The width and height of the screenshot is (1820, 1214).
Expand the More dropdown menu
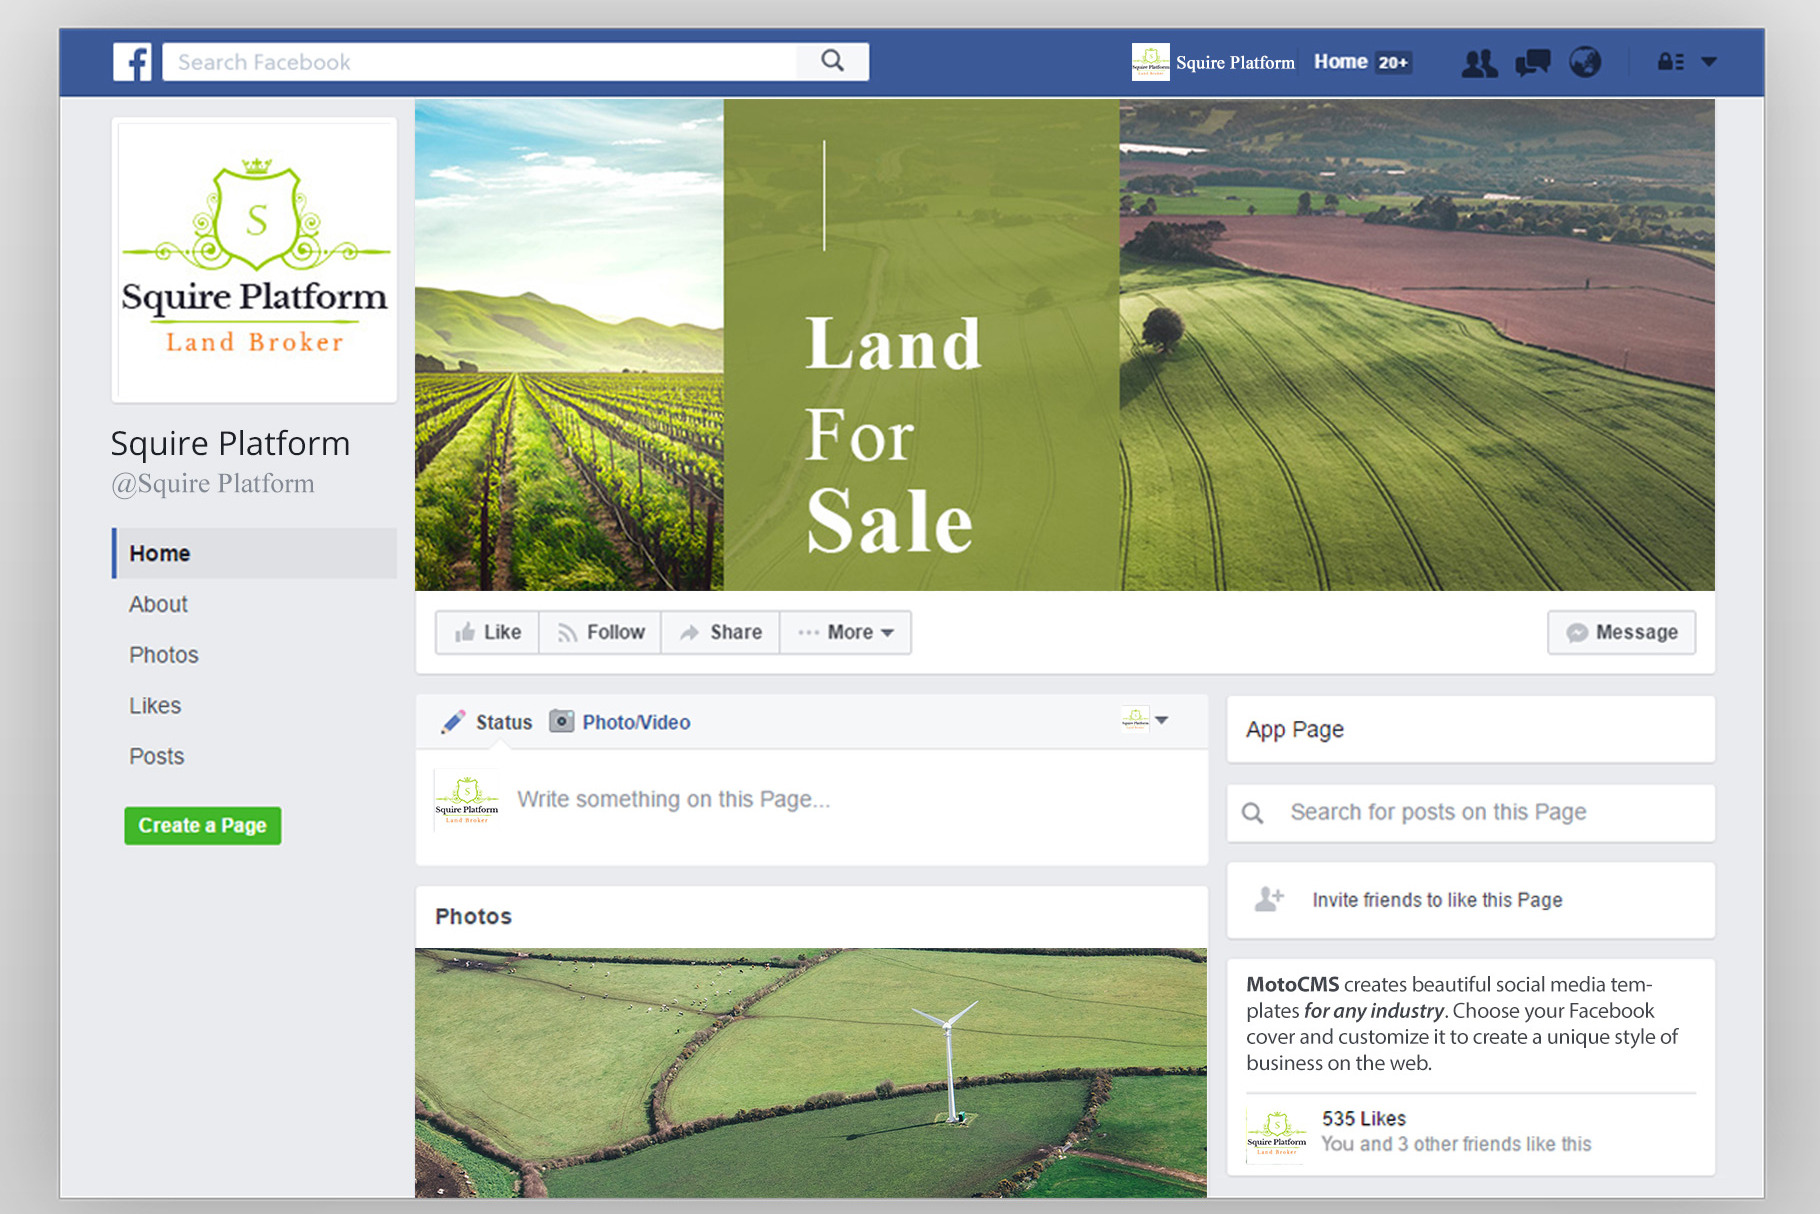tap(846, 632)
